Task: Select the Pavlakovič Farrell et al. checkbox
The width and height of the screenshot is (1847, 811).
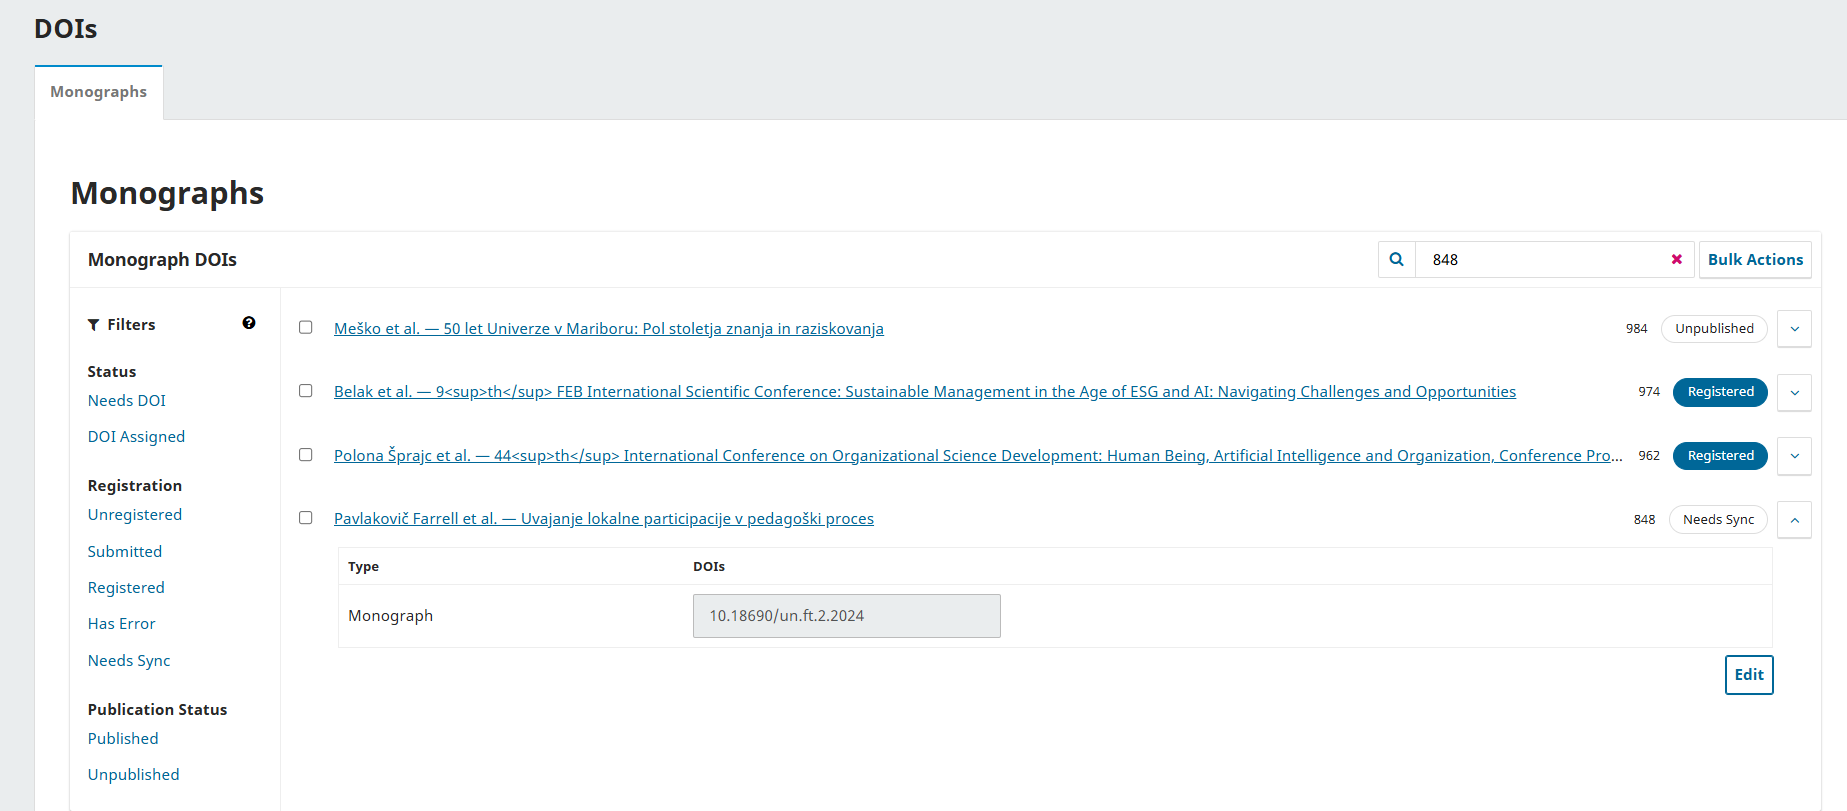Action: (x=306, y=518)
